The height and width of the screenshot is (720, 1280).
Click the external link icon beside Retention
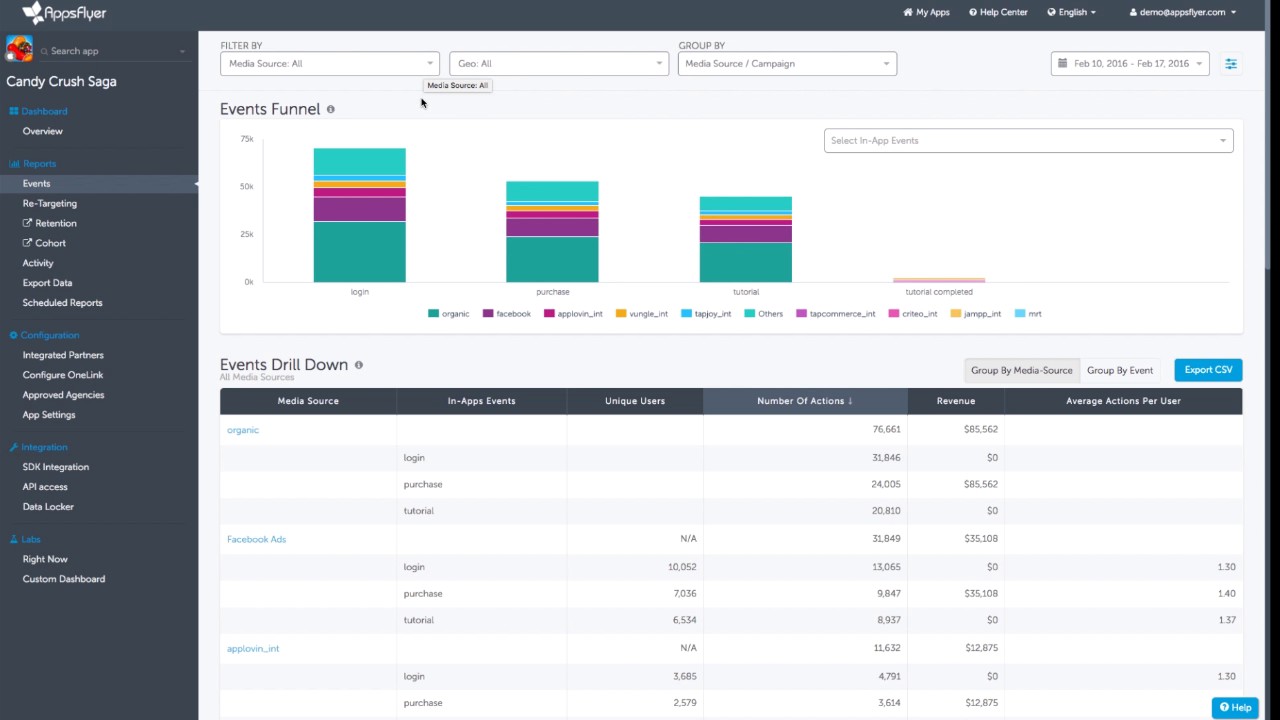coord(28,223)
